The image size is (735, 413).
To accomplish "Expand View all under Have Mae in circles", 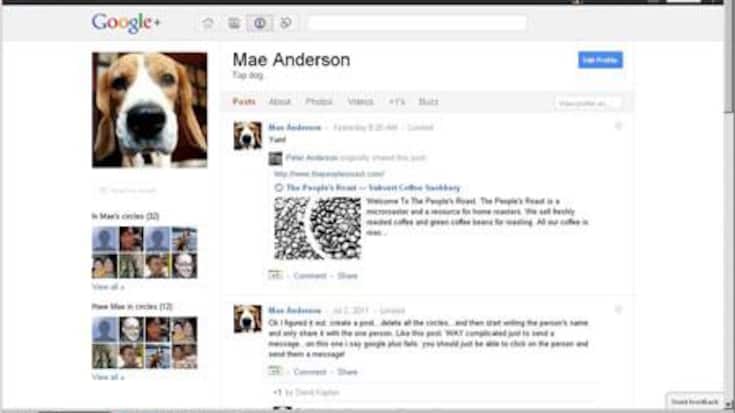I will 107,377.
